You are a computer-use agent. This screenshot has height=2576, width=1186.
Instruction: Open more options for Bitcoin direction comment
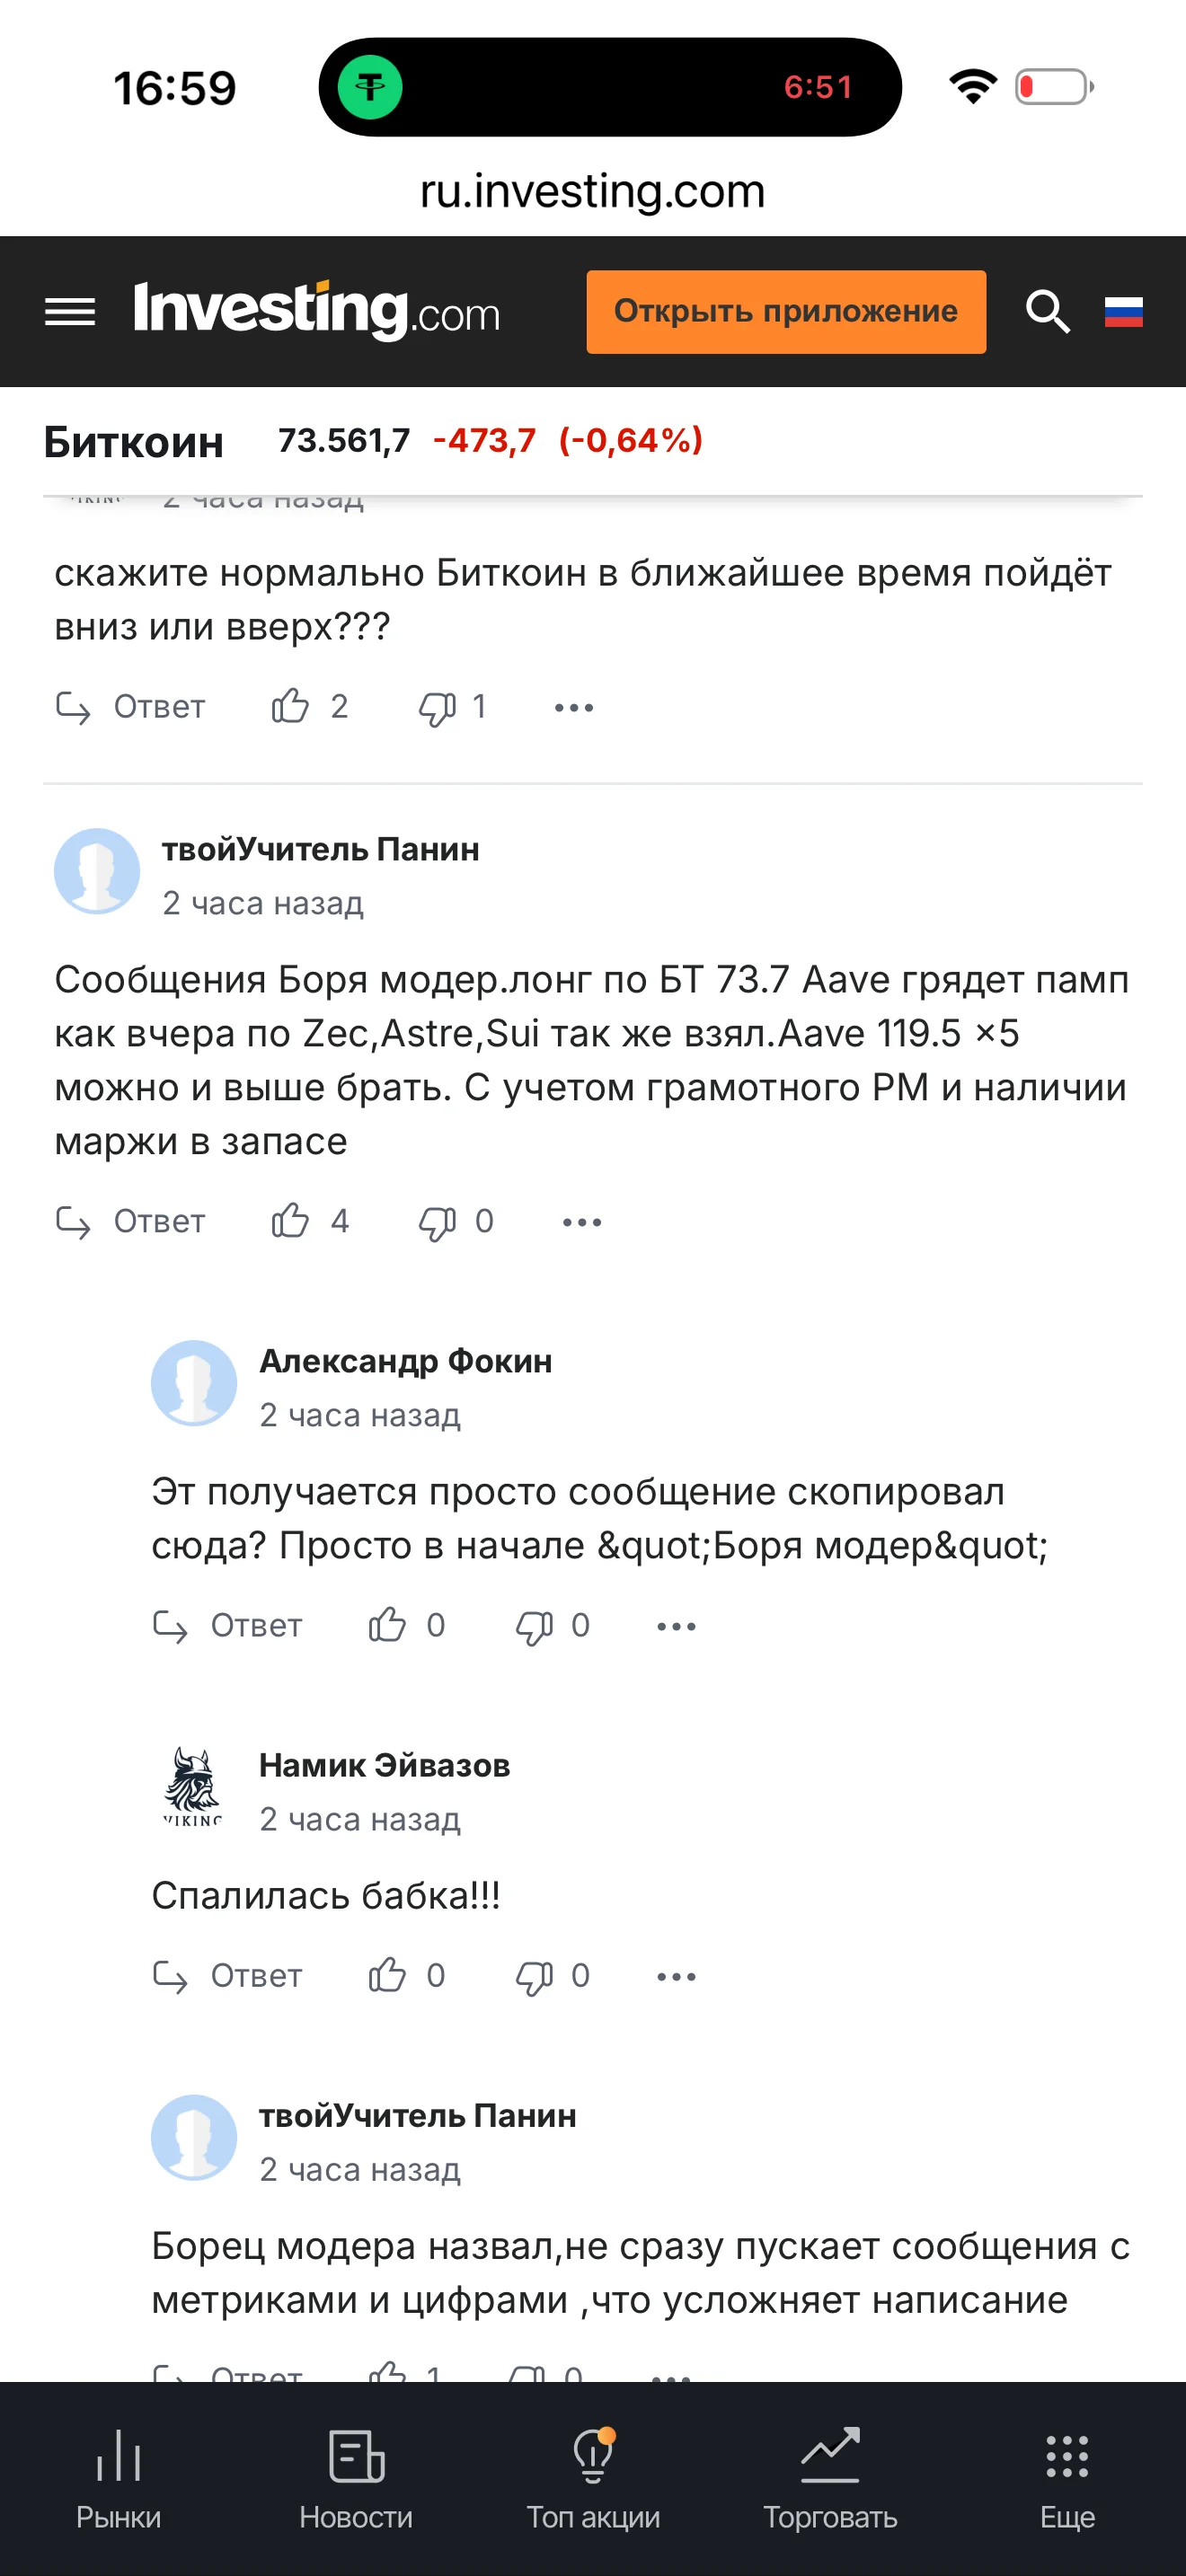tap(574, 708)
